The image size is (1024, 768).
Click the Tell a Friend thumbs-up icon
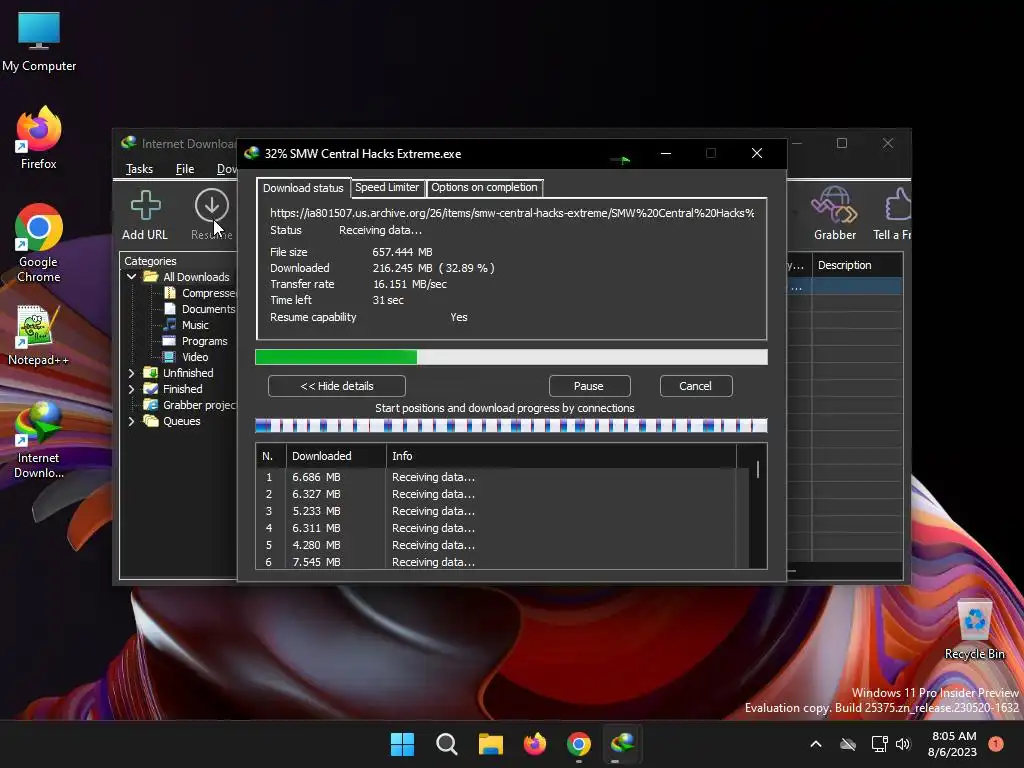coord(893,215)
